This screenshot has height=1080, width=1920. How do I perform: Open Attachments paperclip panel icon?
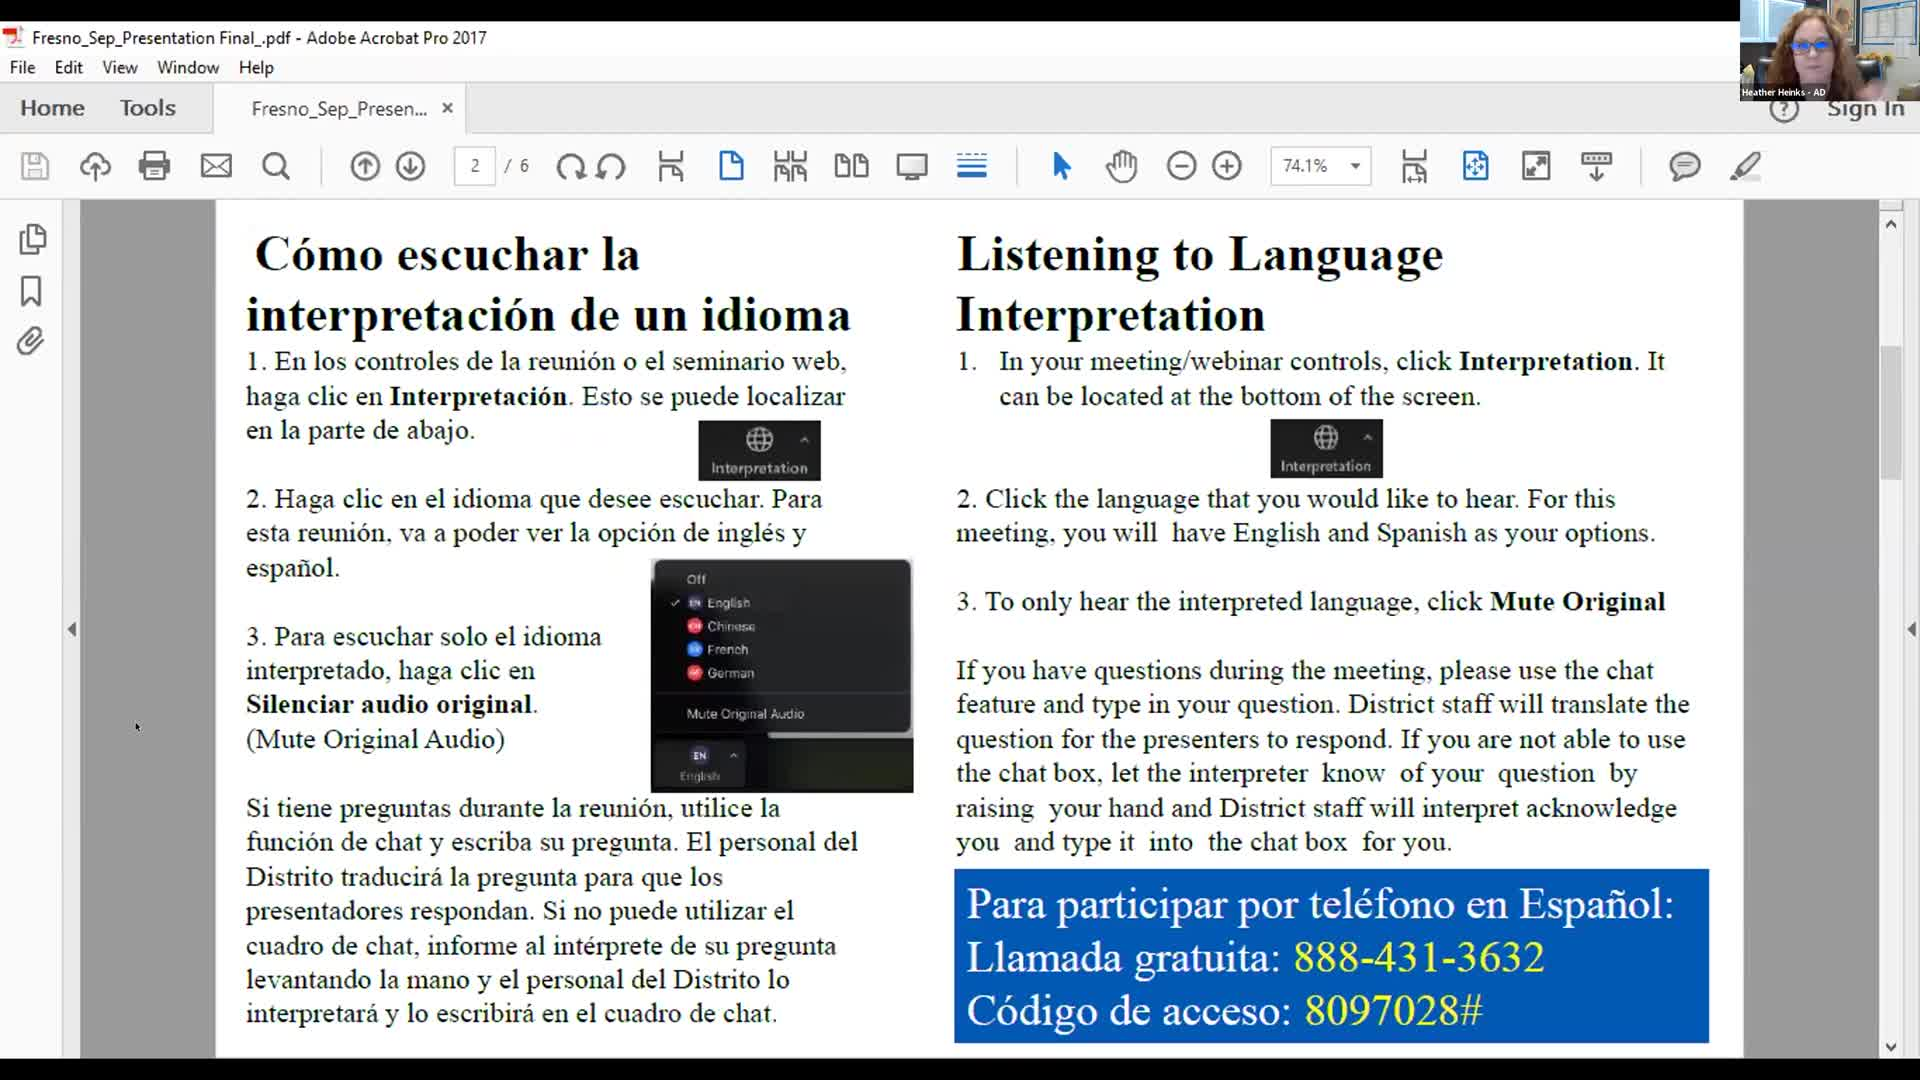pos(30,342)
